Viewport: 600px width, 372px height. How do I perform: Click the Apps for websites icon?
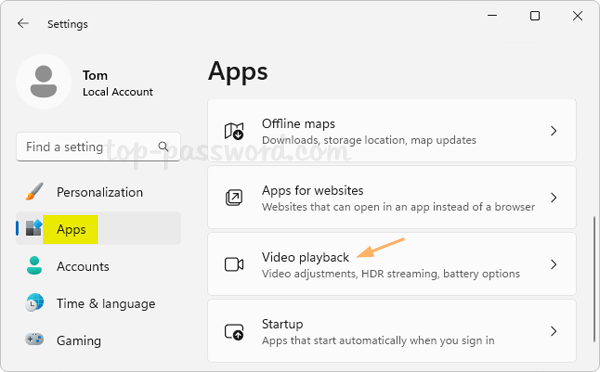coord(234,197)
